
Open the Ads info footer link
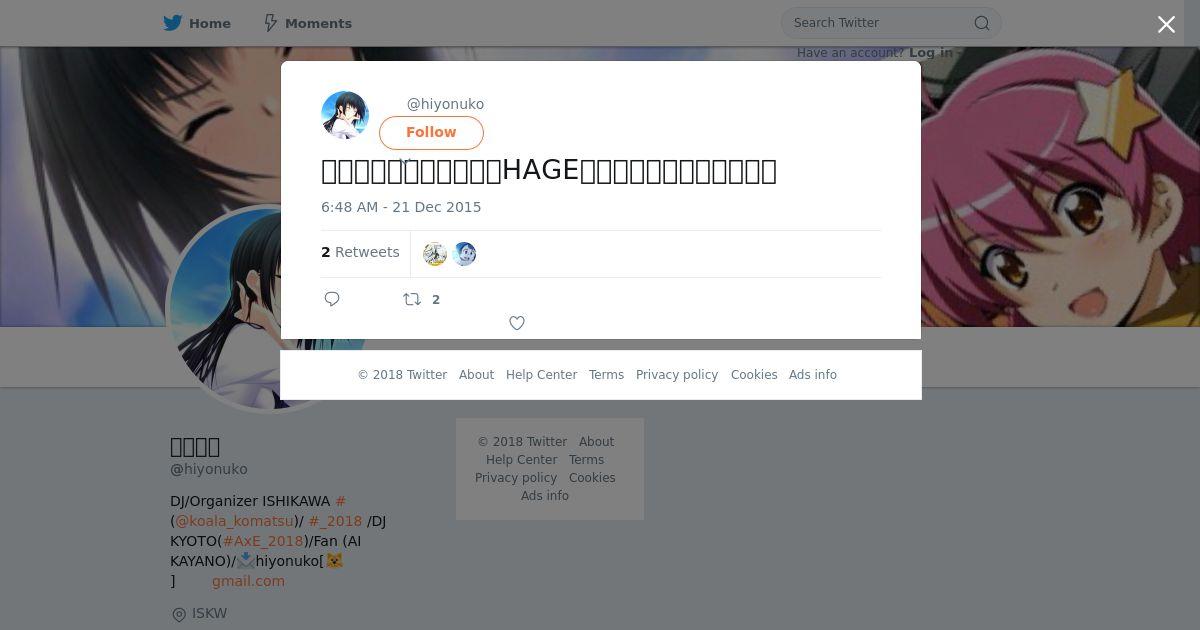pos(813,375)
